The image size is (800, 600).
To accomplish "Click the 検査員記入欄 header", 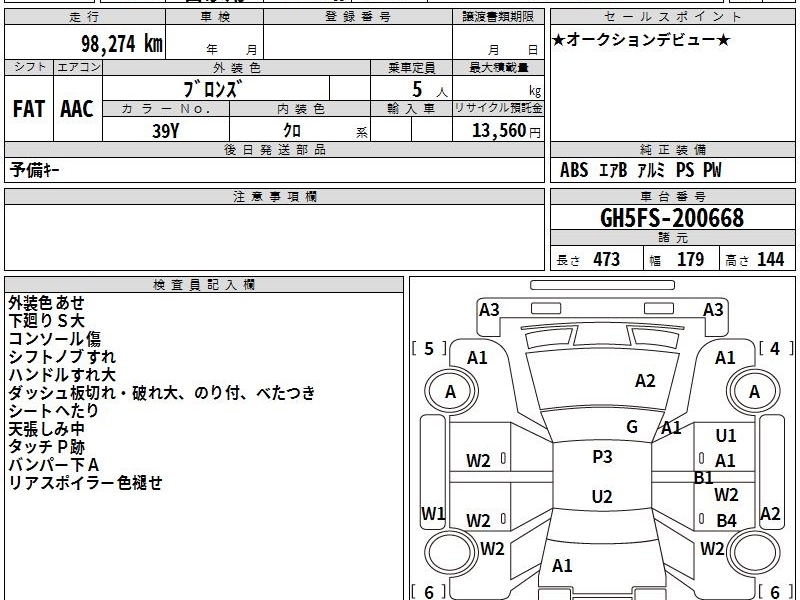I will pyautogui.click(x=204, y=285).
